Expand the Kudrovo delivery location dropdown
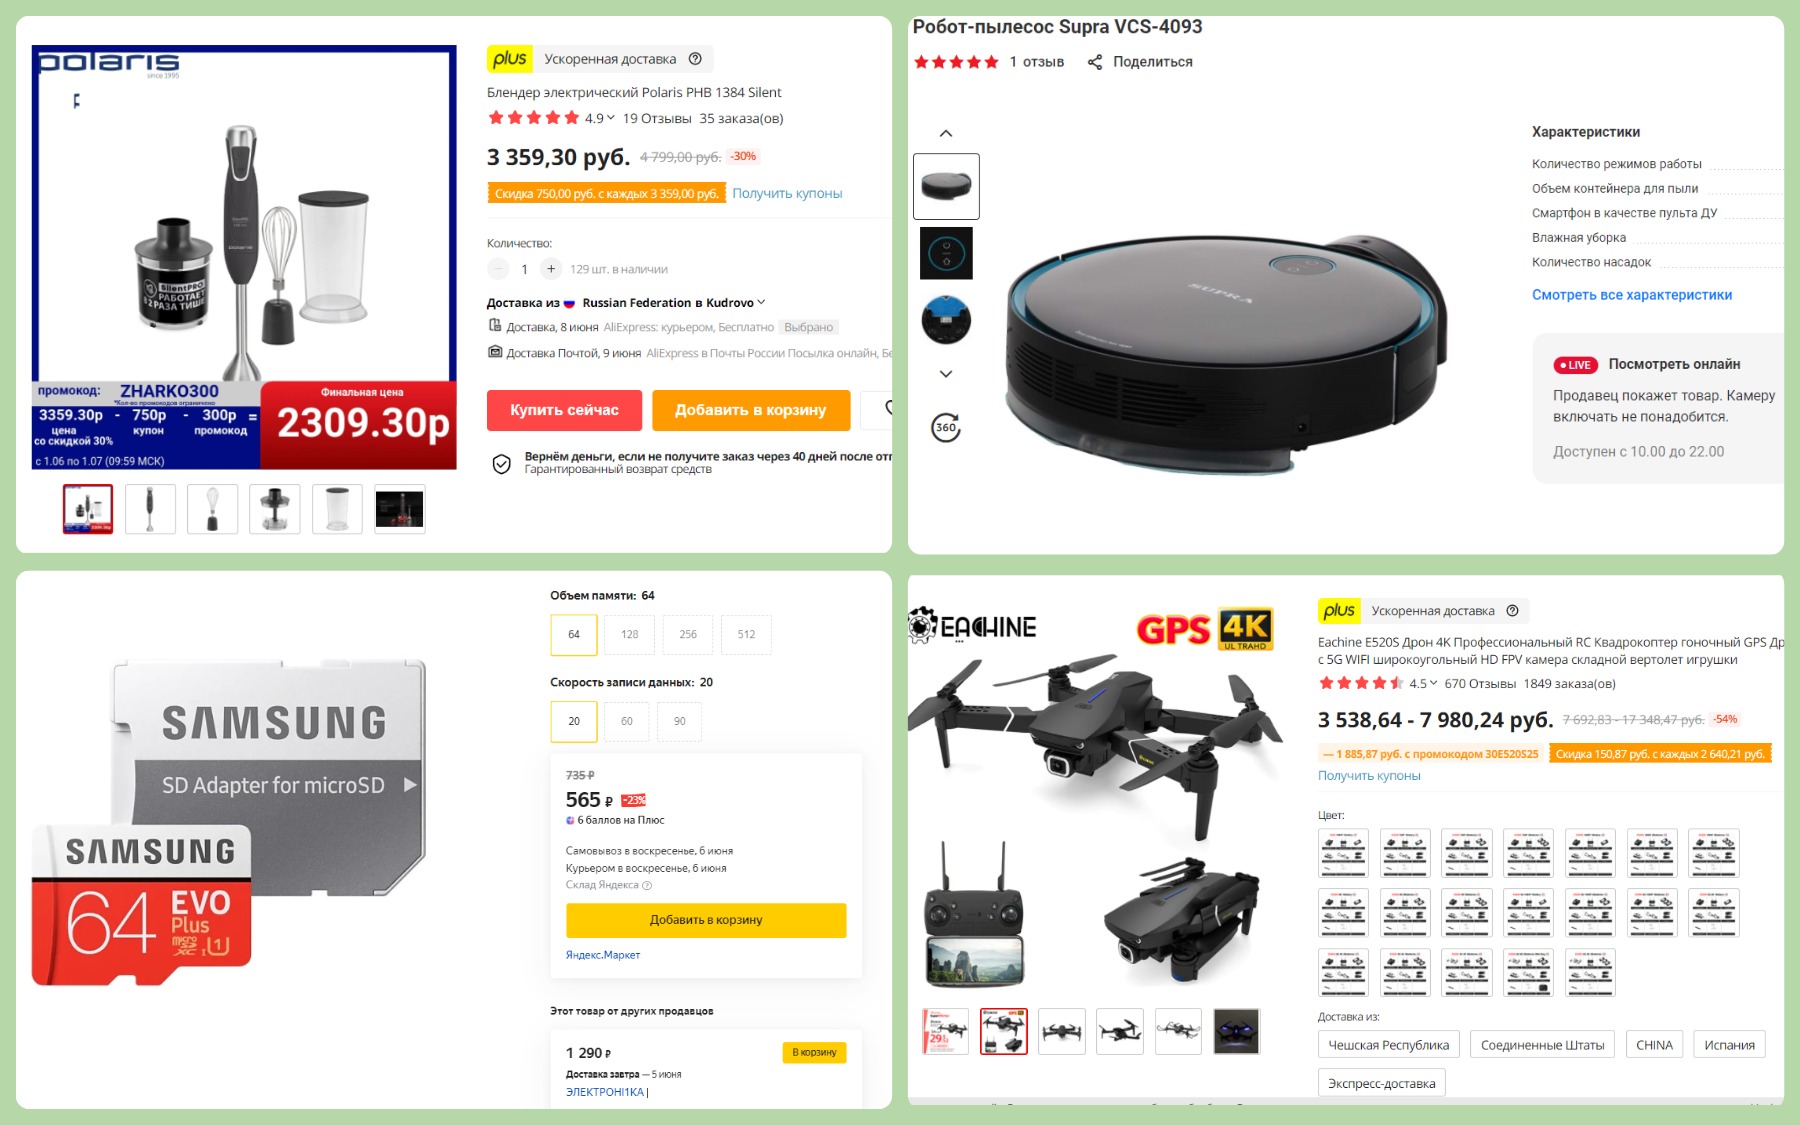 click(x=761, y=302)
